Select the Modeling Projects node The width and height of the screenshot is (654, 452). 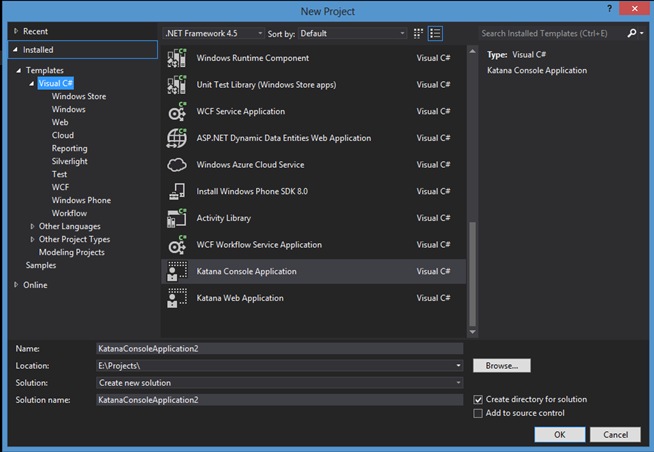[72, 252]
